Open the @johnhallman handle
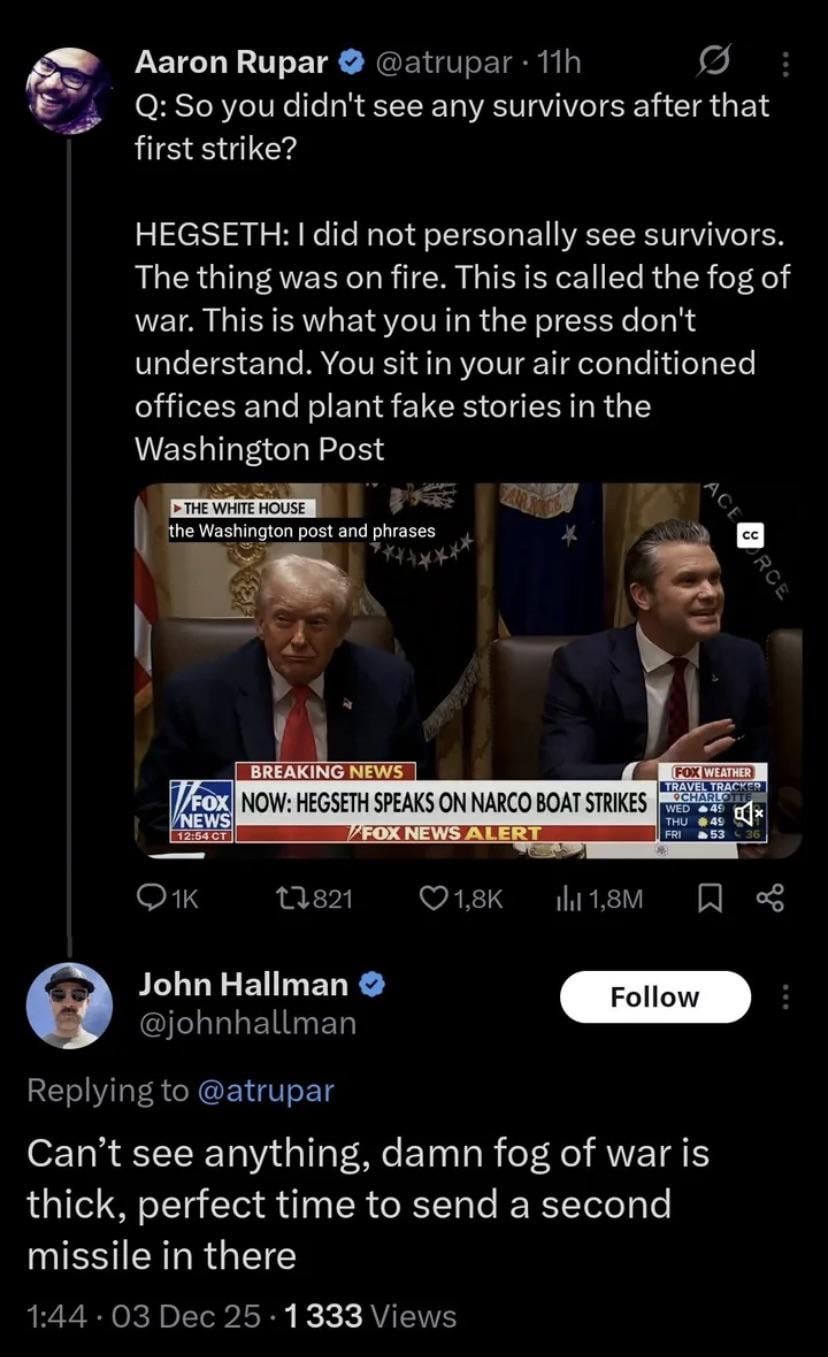Screen dimensions: 828x1357 pyautogui.click(x=247, y=1023)
